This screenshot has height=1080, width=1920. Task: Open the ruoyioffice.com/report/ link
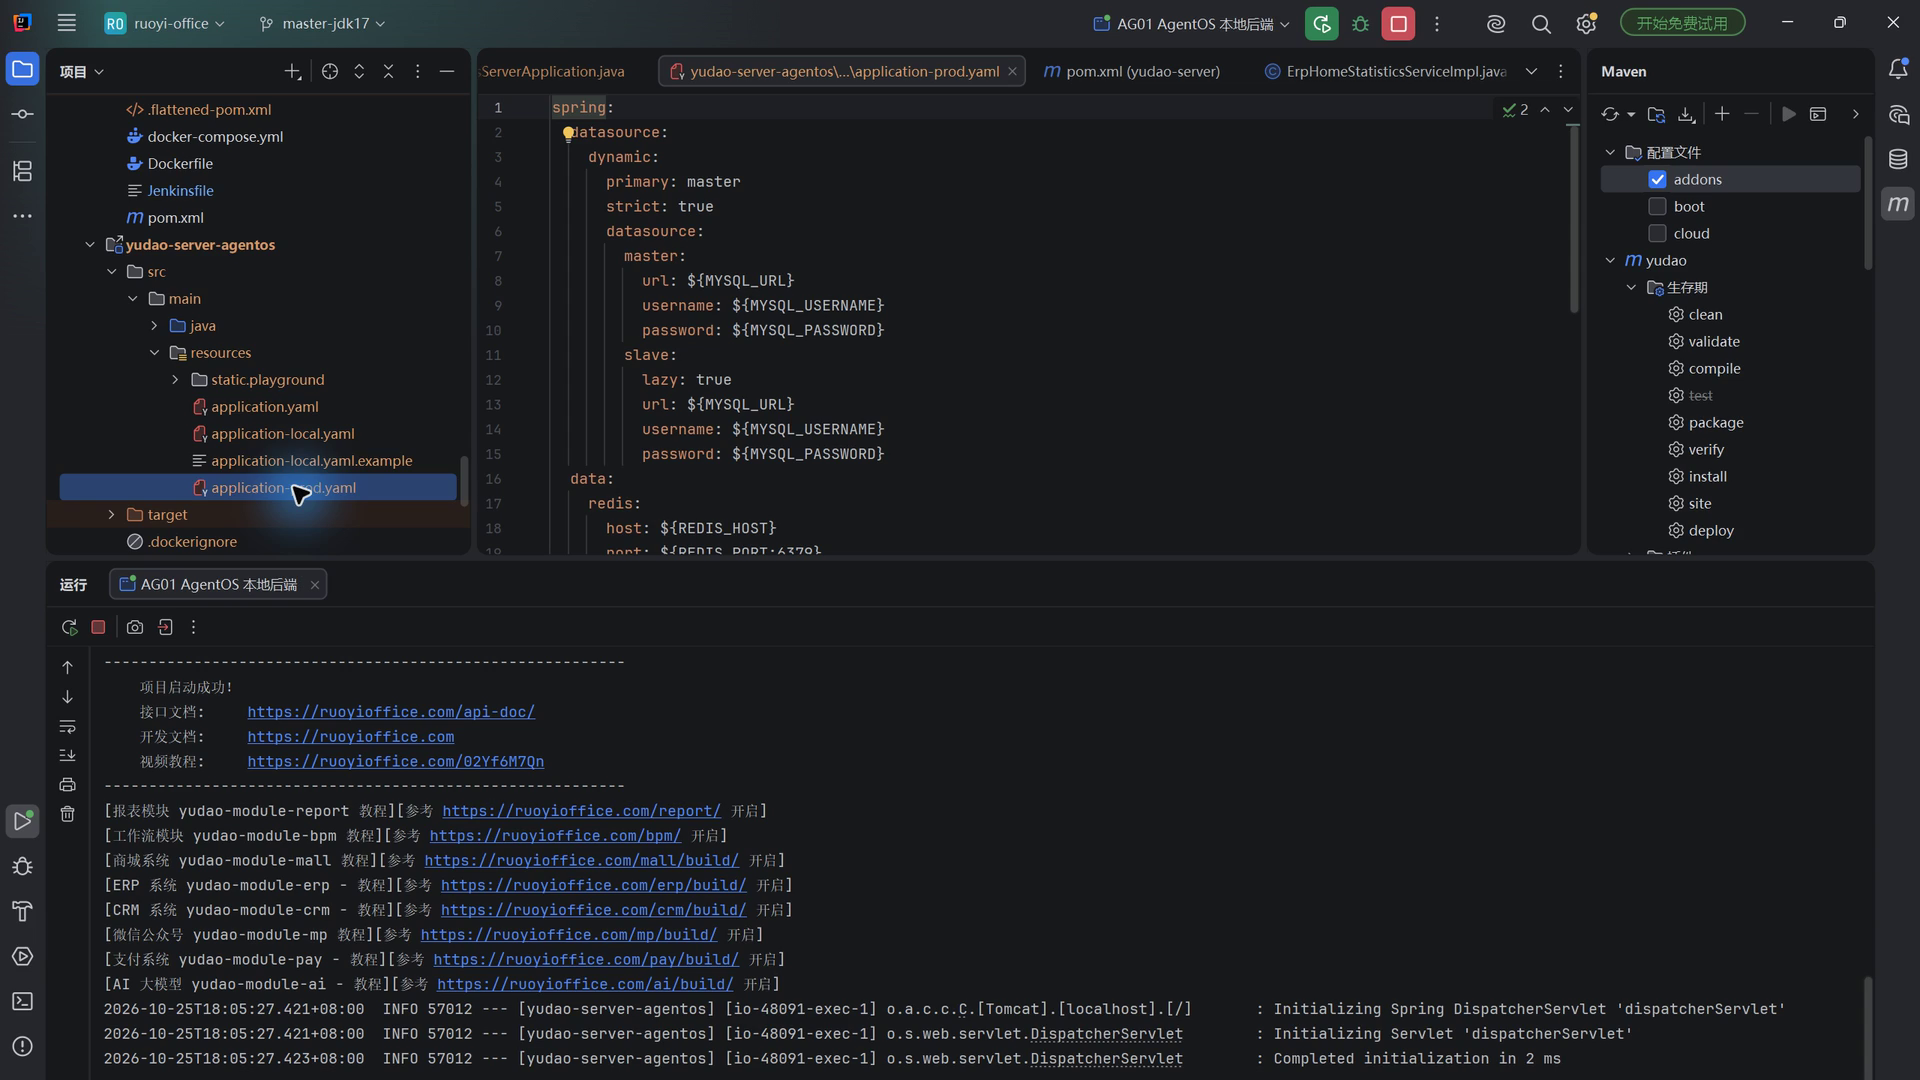tap(581, 811)
